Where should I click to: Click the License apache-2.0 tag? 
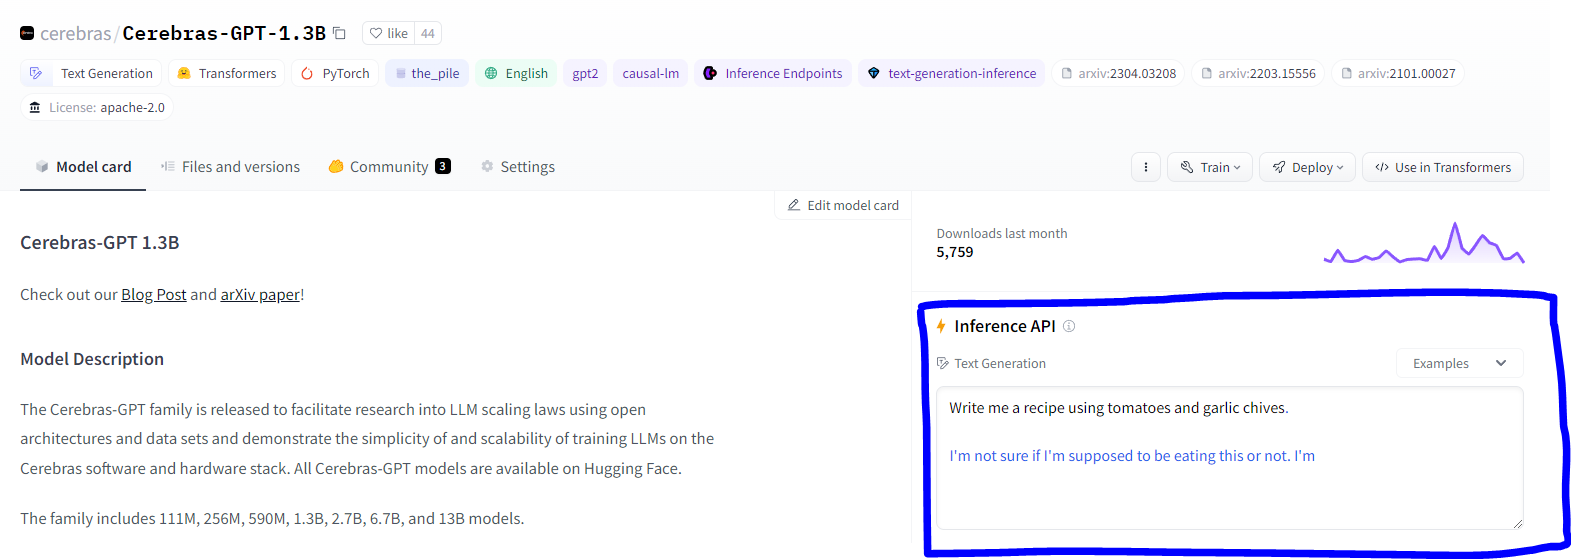pos(97,107)
